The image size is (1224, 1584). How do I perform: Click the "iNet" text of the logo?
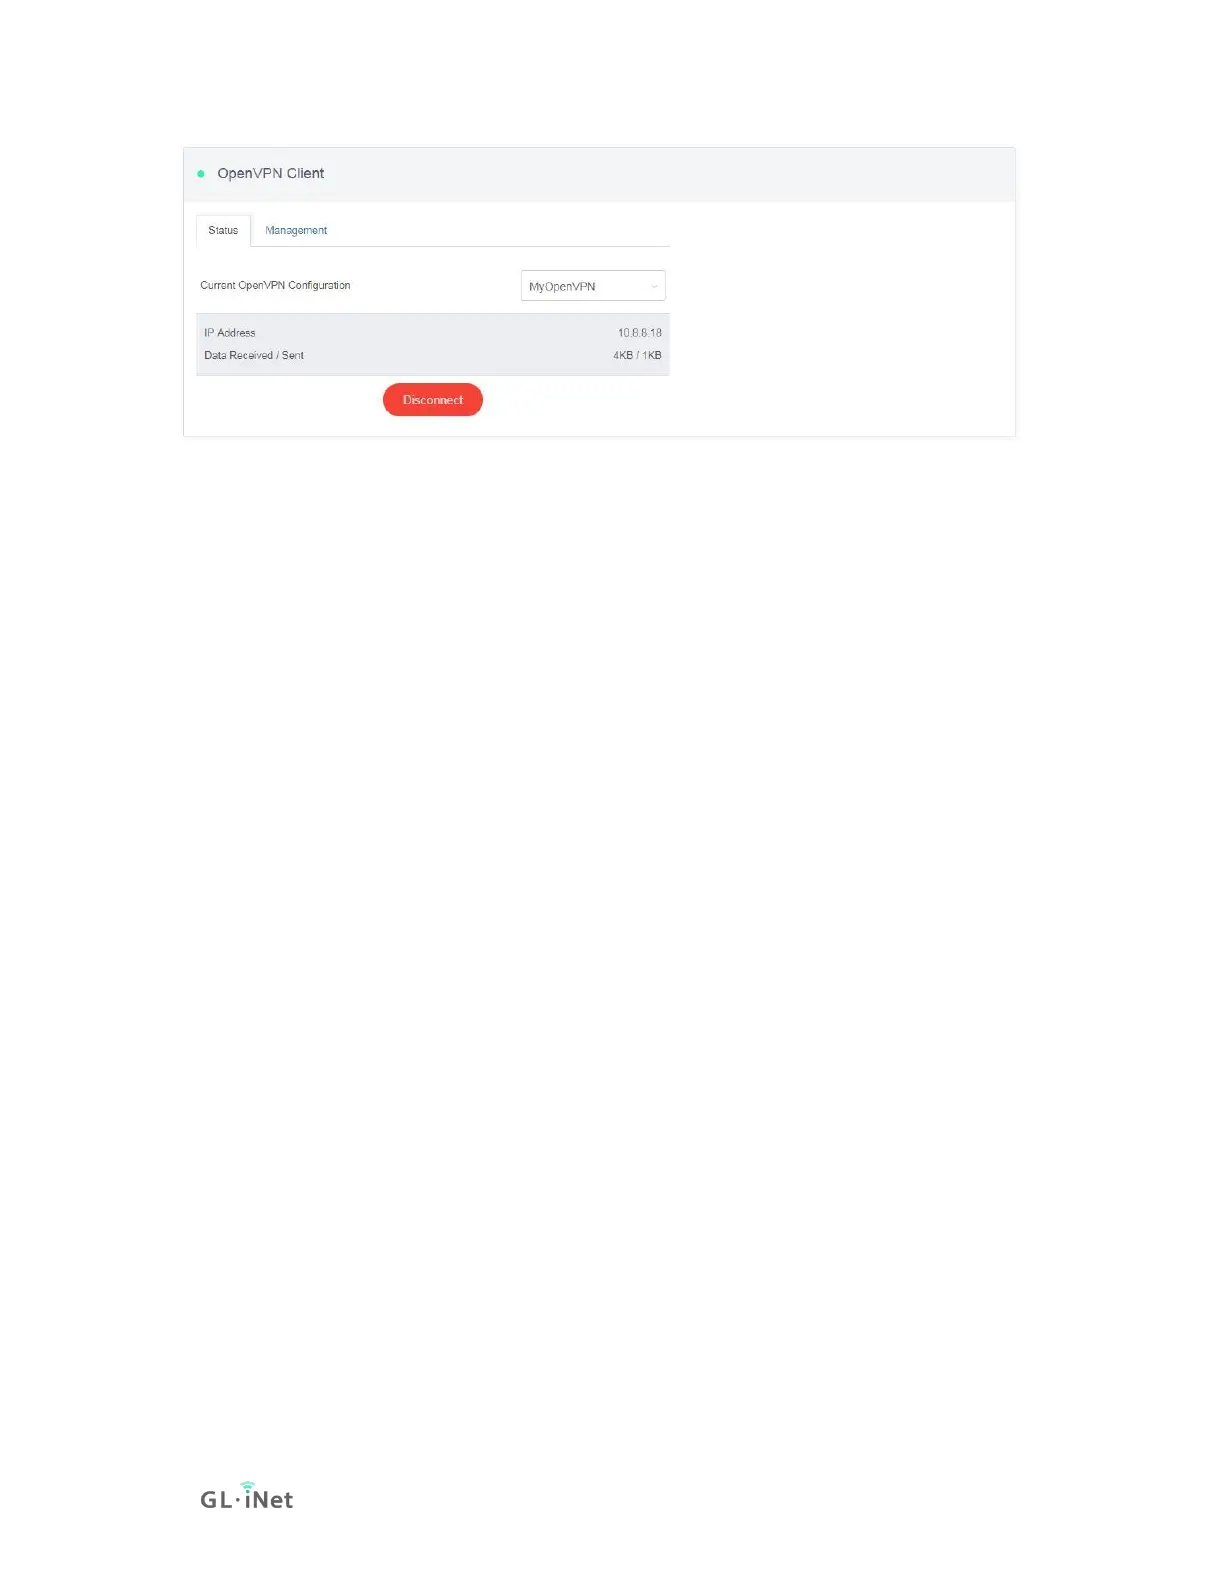[268, 1497]
